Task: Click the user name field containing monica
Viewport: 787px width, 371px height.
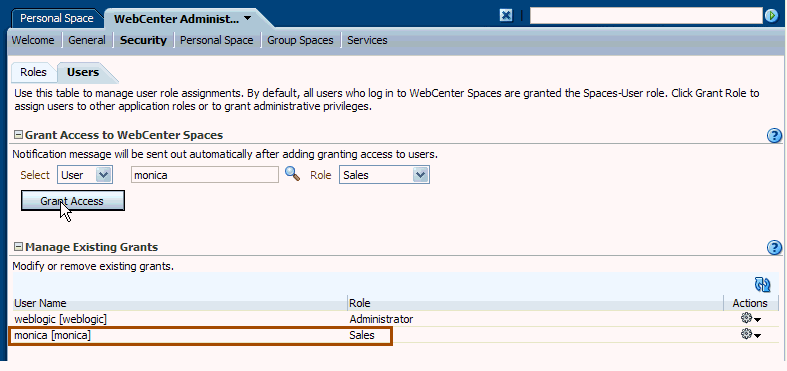Action: click(205, 175)
